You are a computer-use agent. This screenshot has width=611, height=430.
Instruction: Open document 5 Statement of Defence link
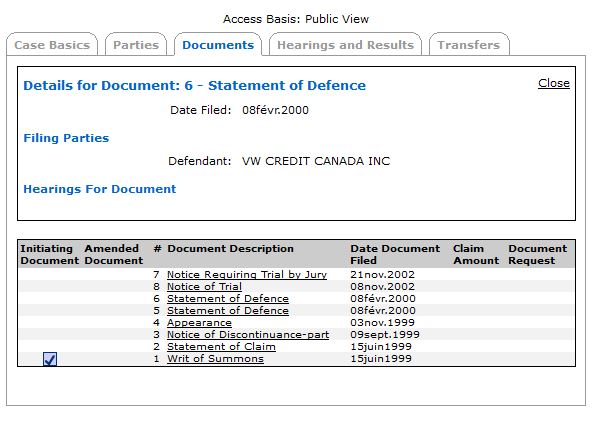click(228, 311)
